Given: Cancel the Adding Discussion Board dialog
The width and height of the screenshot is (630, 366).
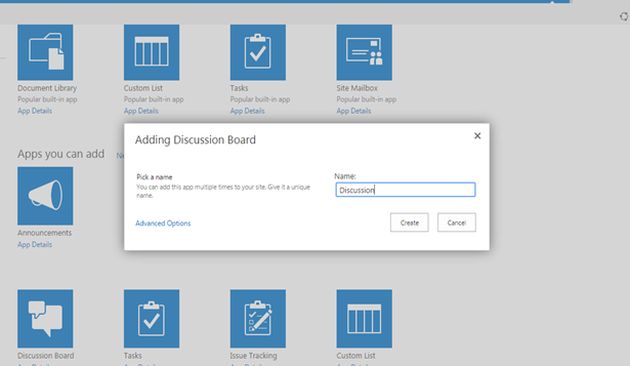Looking at the screenshot, I should (x=456, y=223).
